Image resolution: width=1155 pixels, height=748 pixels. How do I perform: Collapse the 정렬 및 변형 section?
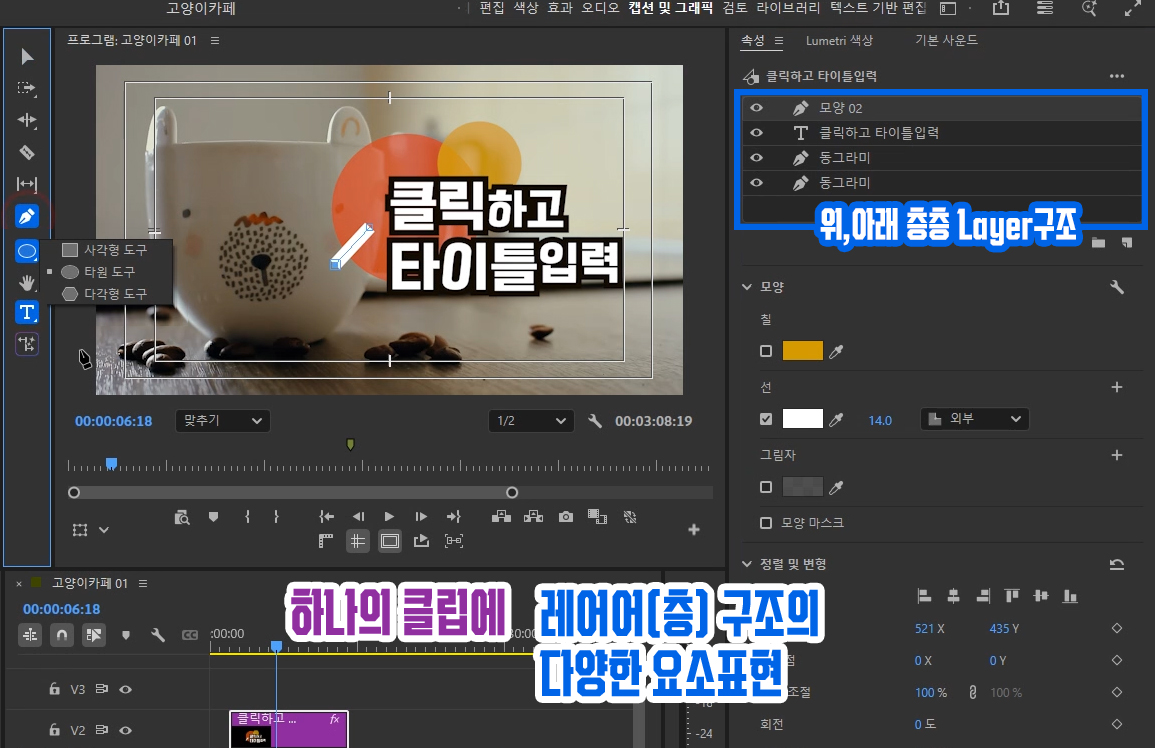747,564
